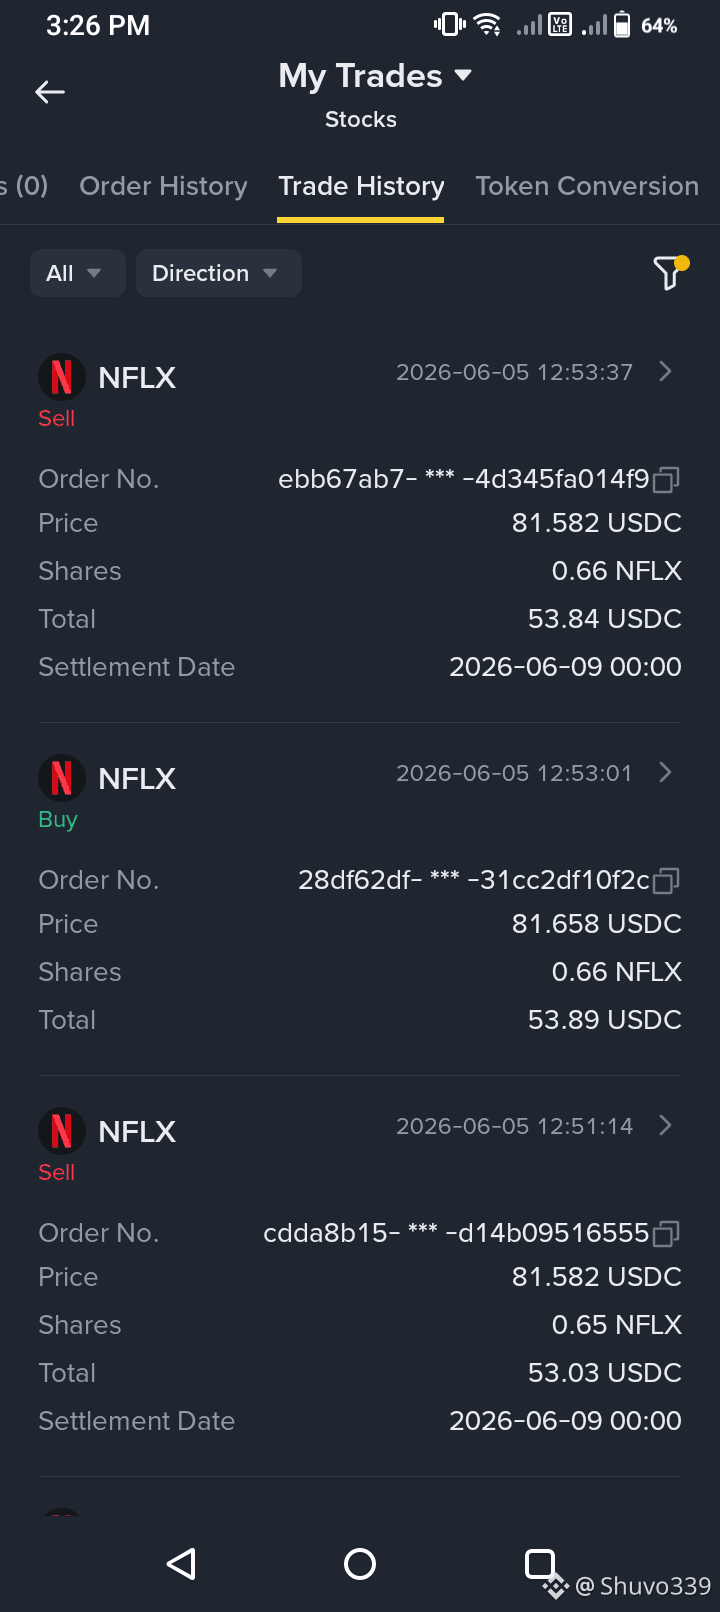Copy order number ebb67ab7 with copy icon

(x=666, y=480)
